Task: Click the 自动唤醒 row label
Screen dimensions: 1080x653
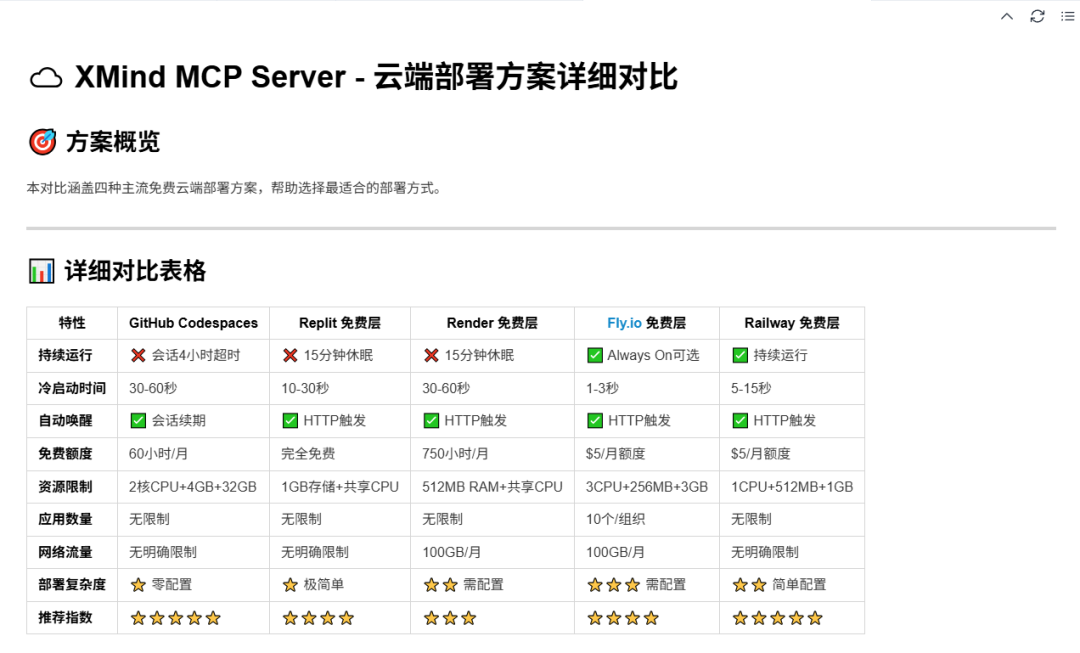Action: click(x=65, y=421)
